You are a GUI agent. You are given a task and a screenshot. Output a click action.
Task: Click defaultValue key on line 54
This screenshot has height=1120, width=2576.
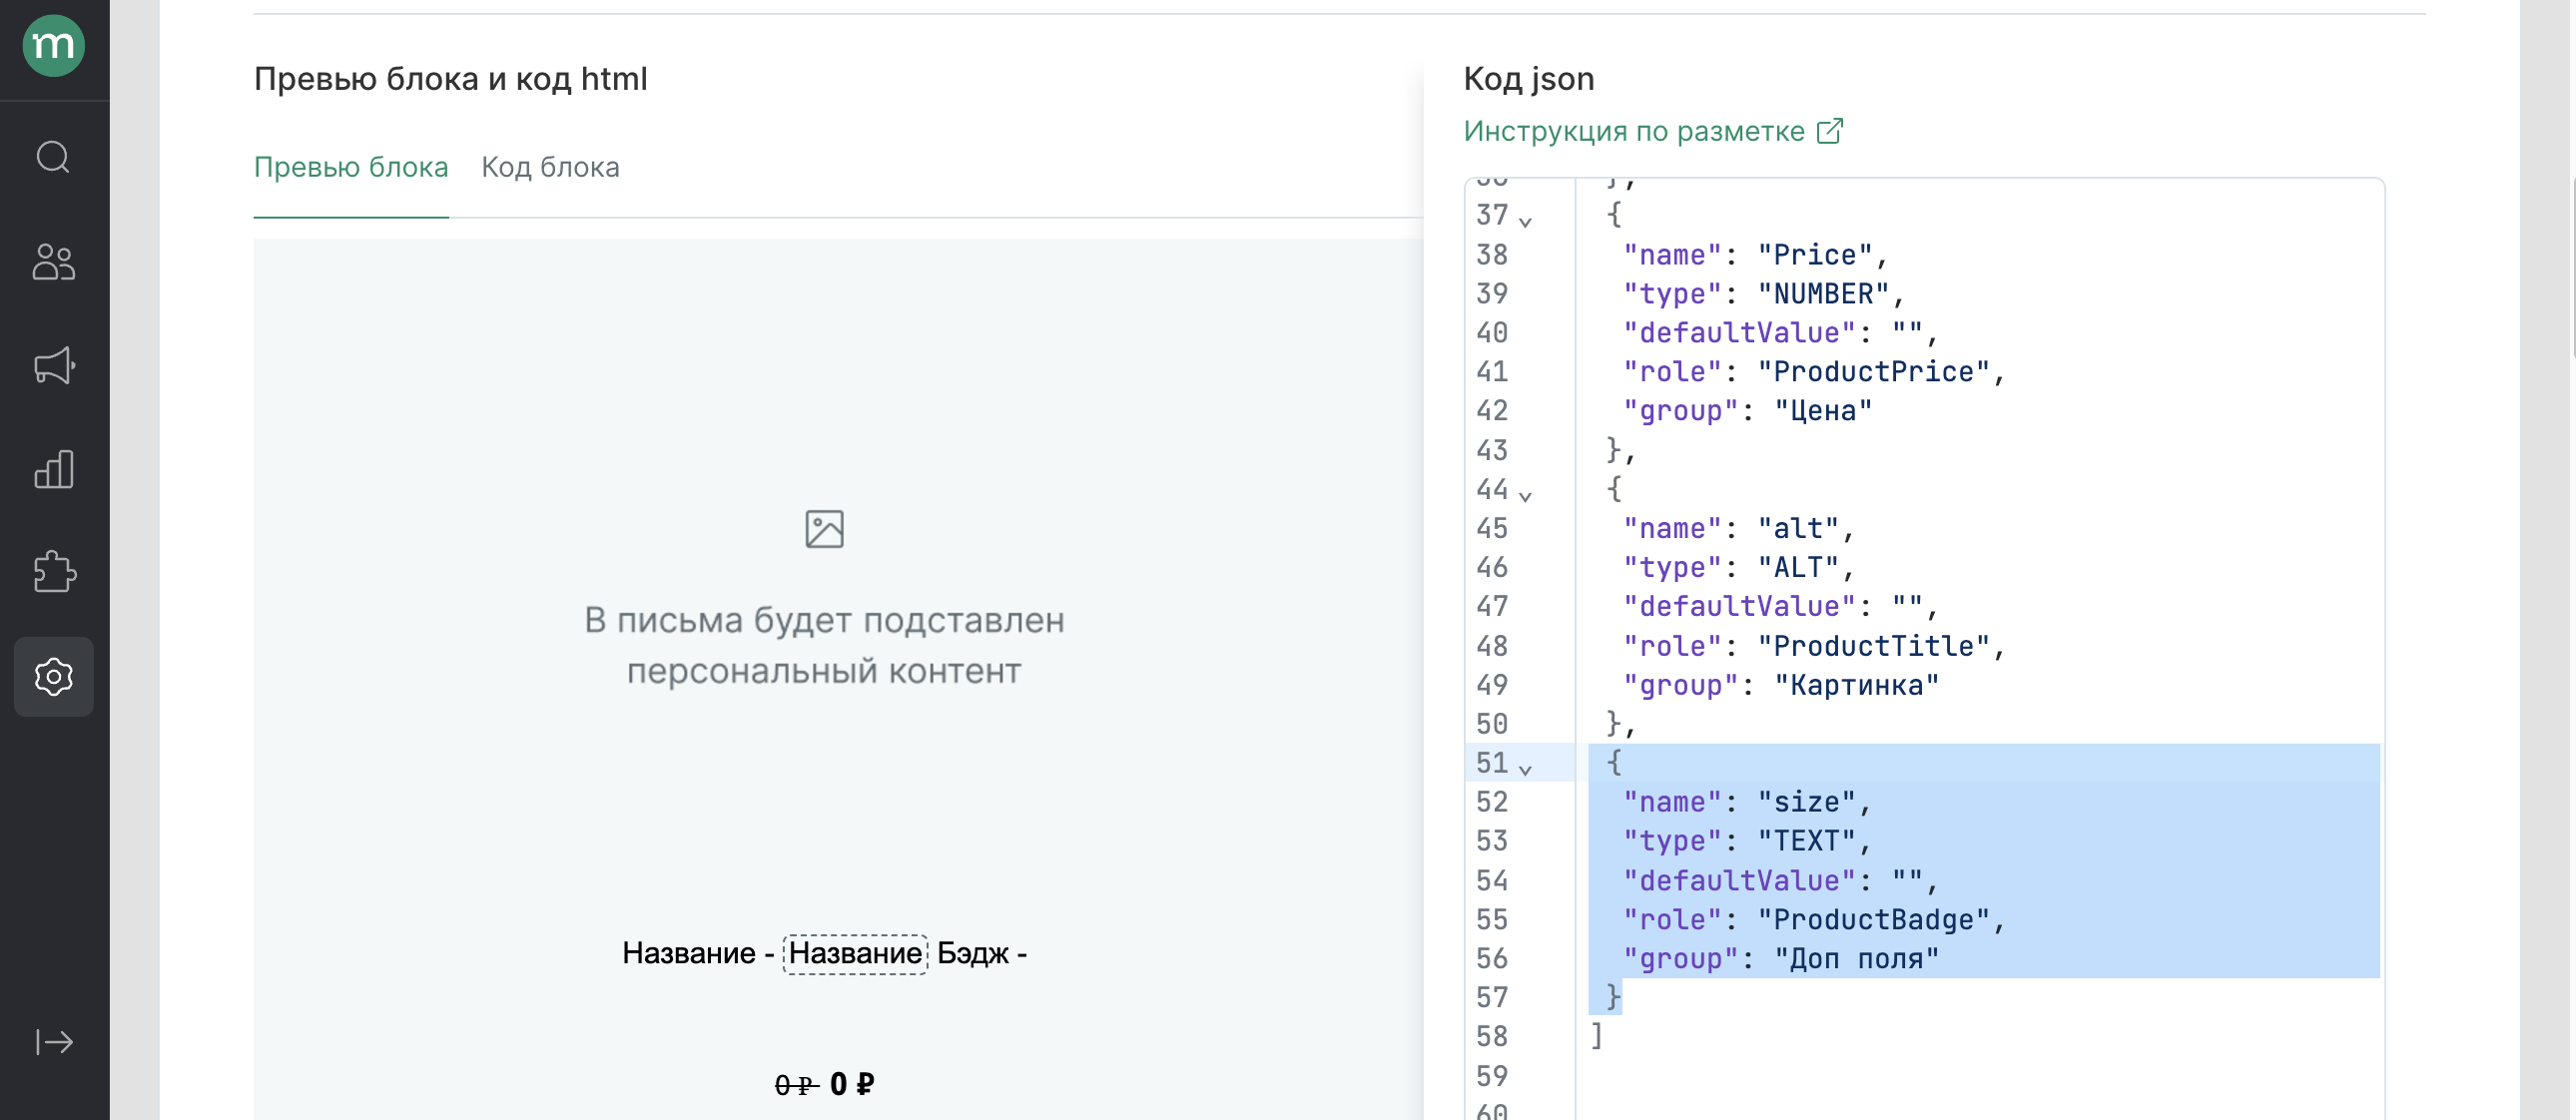point(1739,881)
